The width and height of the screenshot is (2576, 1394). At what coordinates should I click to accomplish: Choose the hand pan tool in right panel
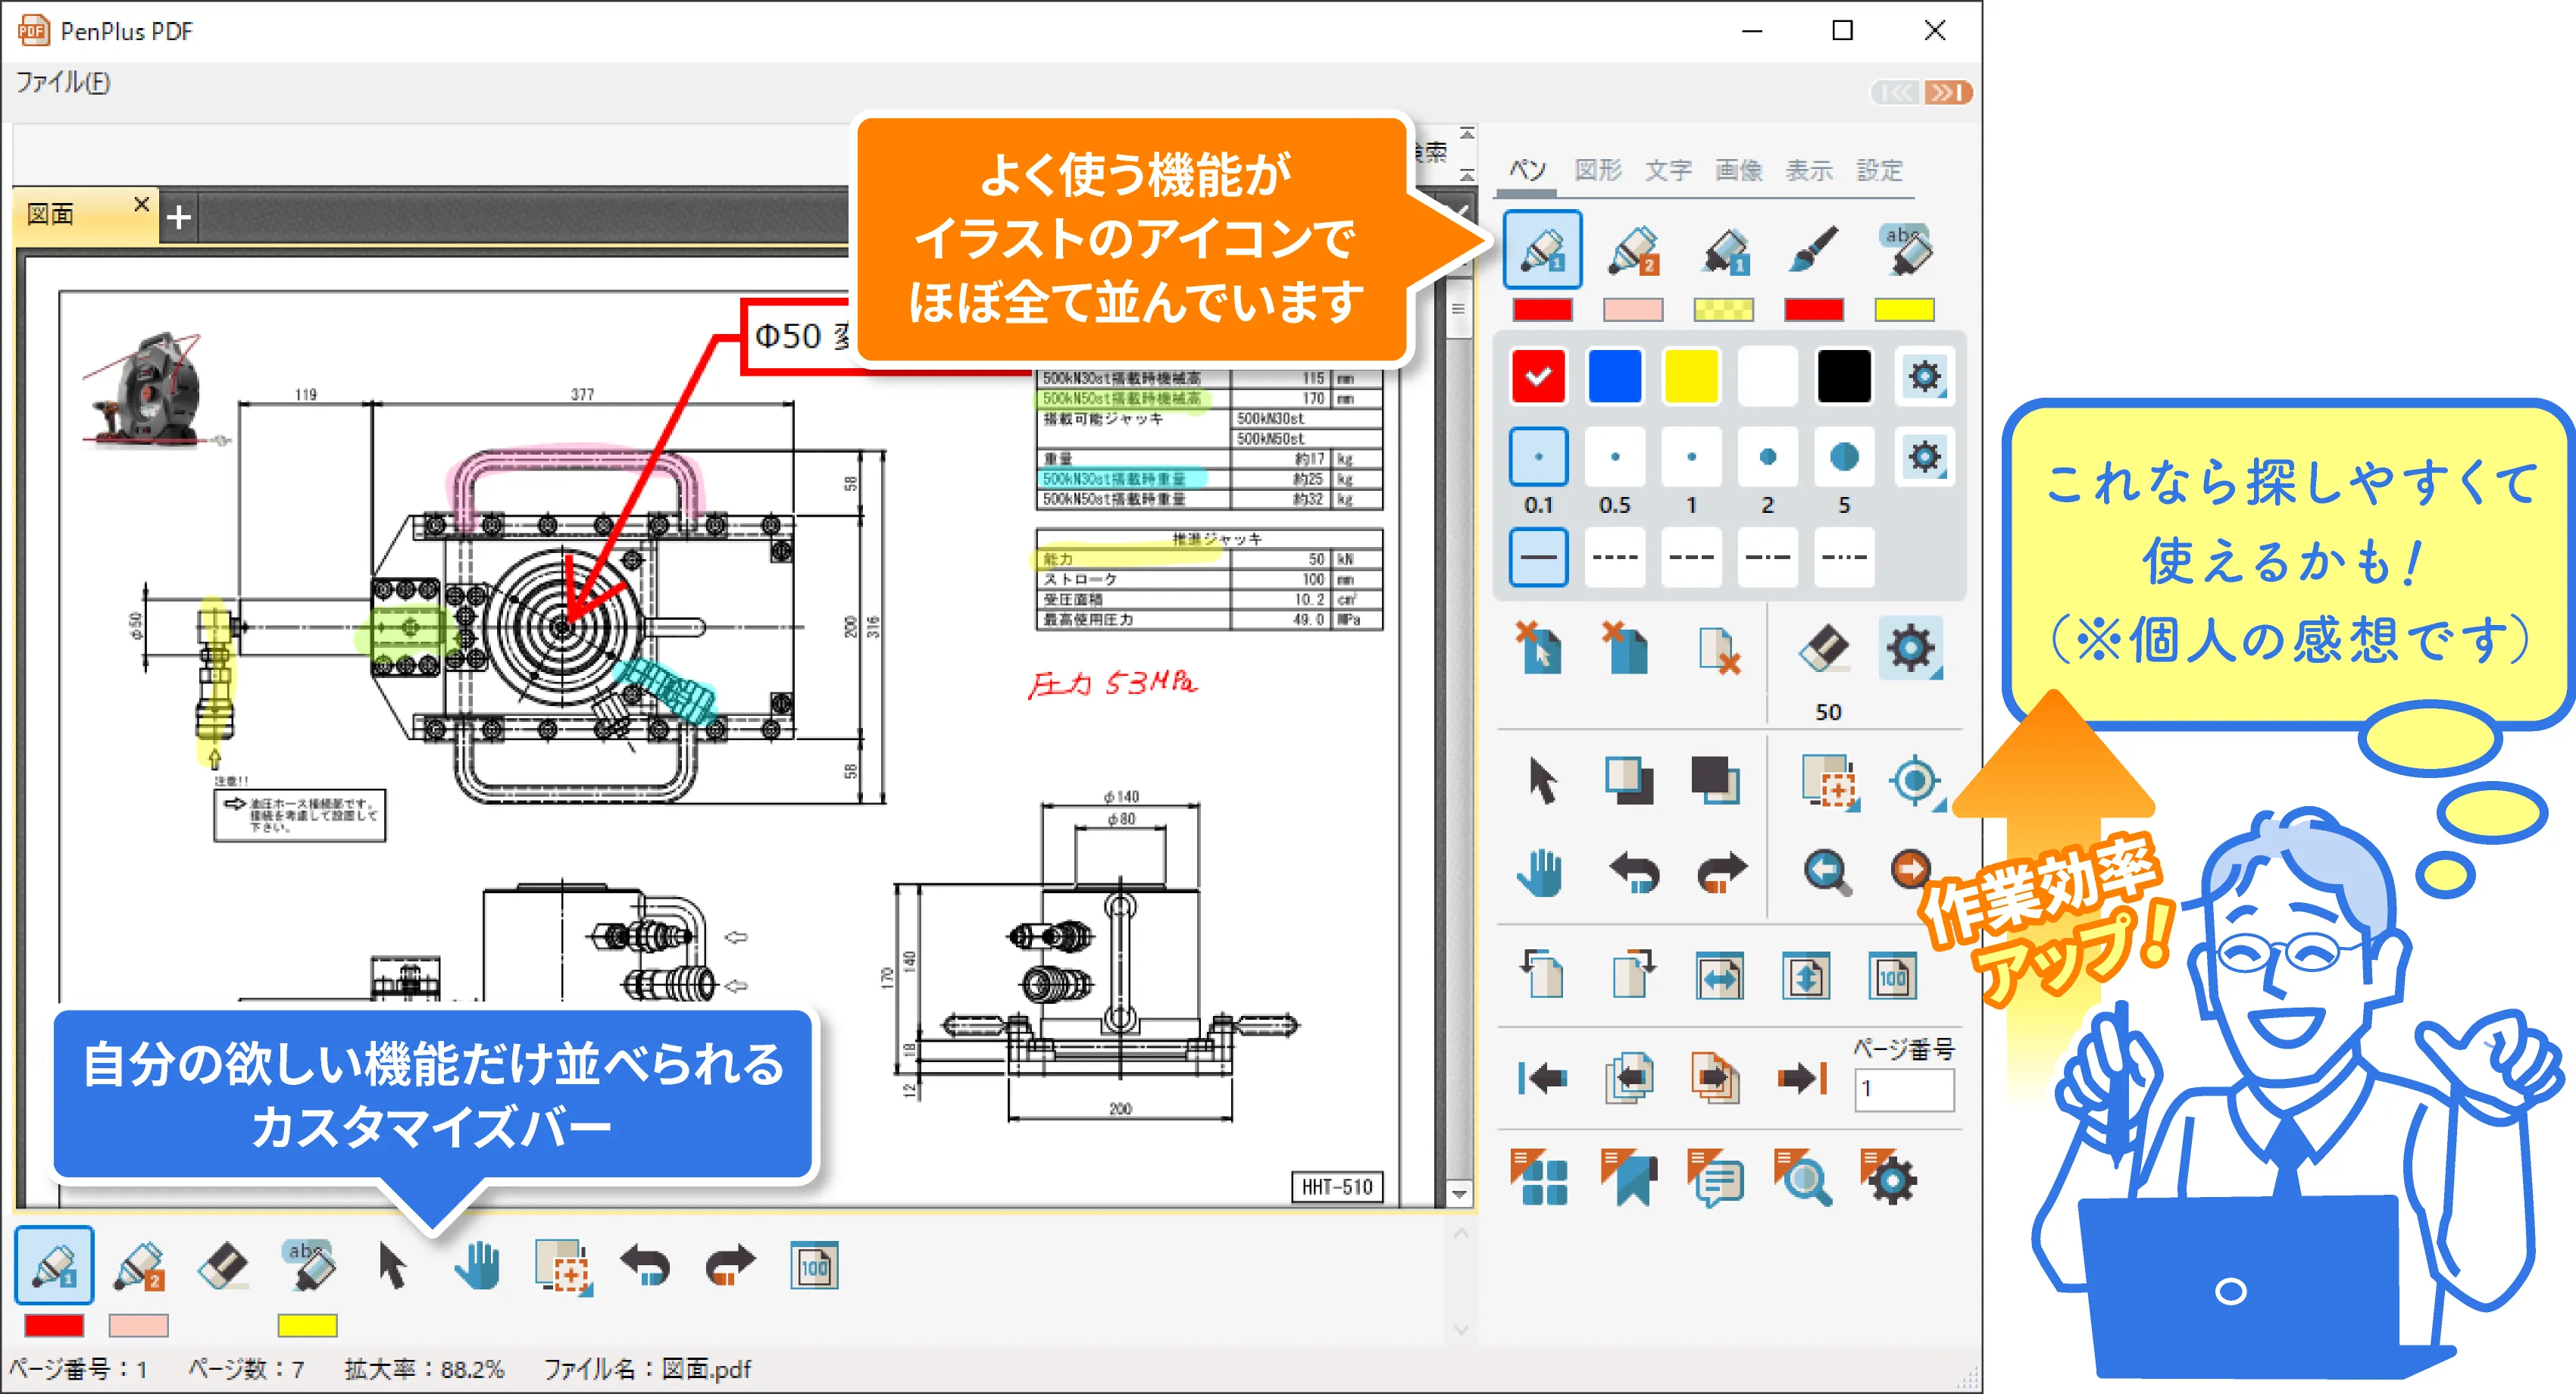point(1541,872)
